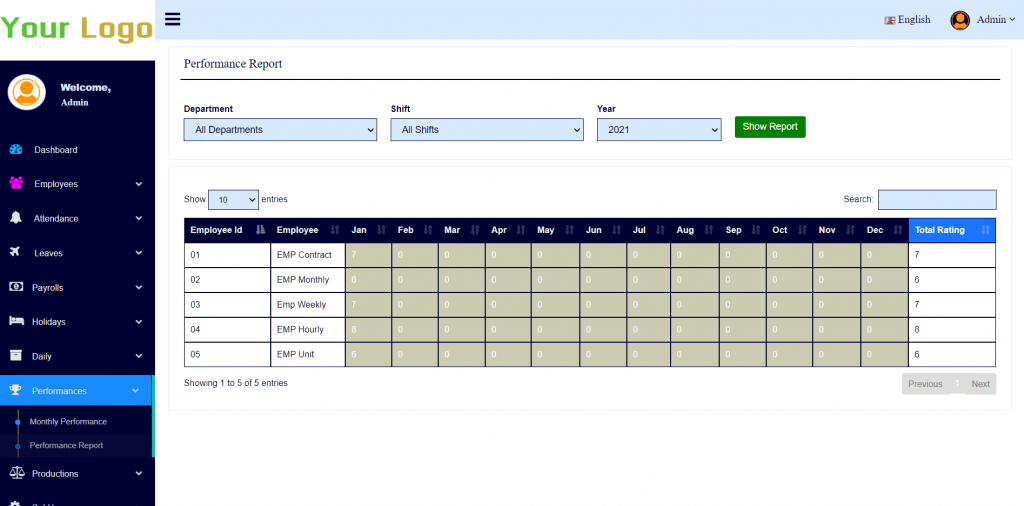Go to Next page of table
This screenshot has height=506, width=1024.
tap(980, 384)
